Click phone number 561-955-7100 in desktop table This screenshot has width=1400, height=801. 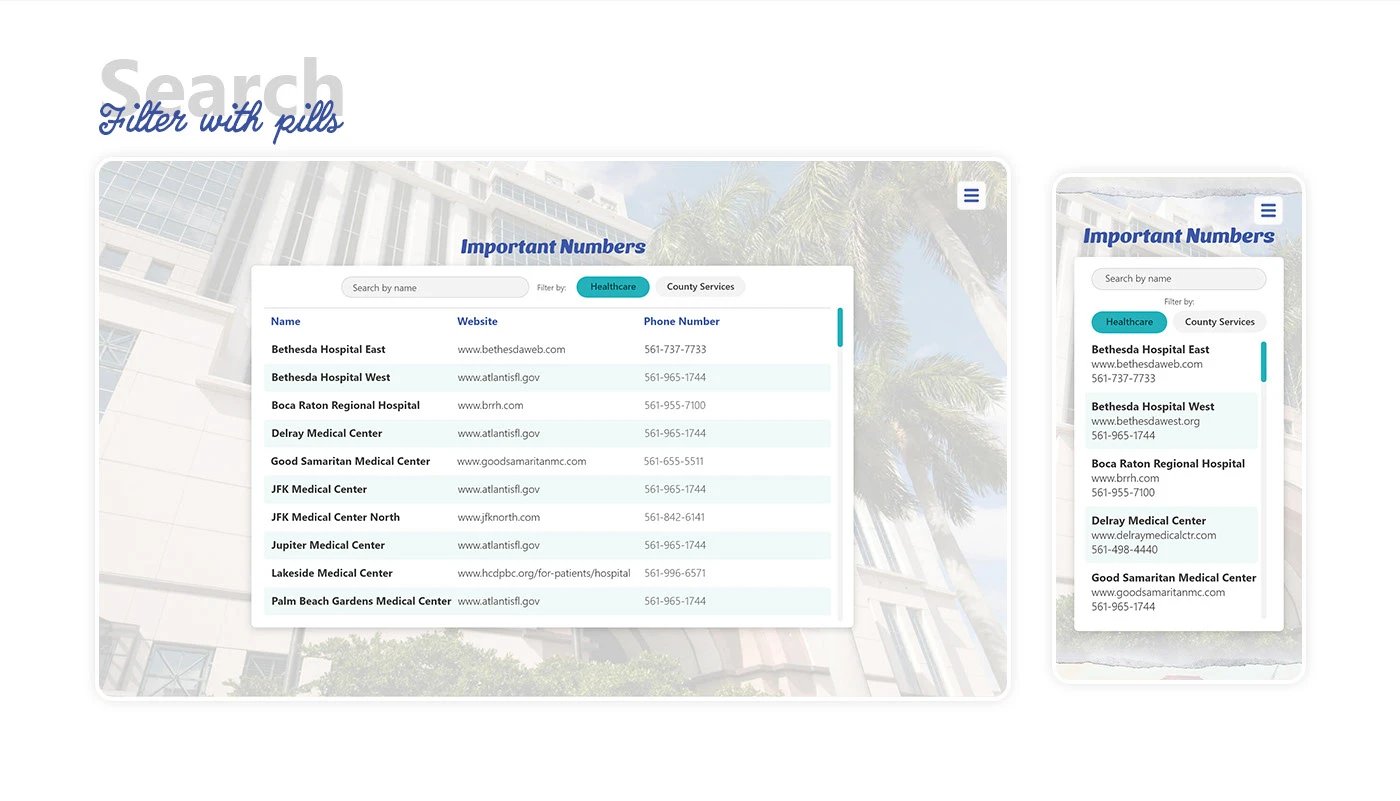pyautogui.click(x=675, y=406)
